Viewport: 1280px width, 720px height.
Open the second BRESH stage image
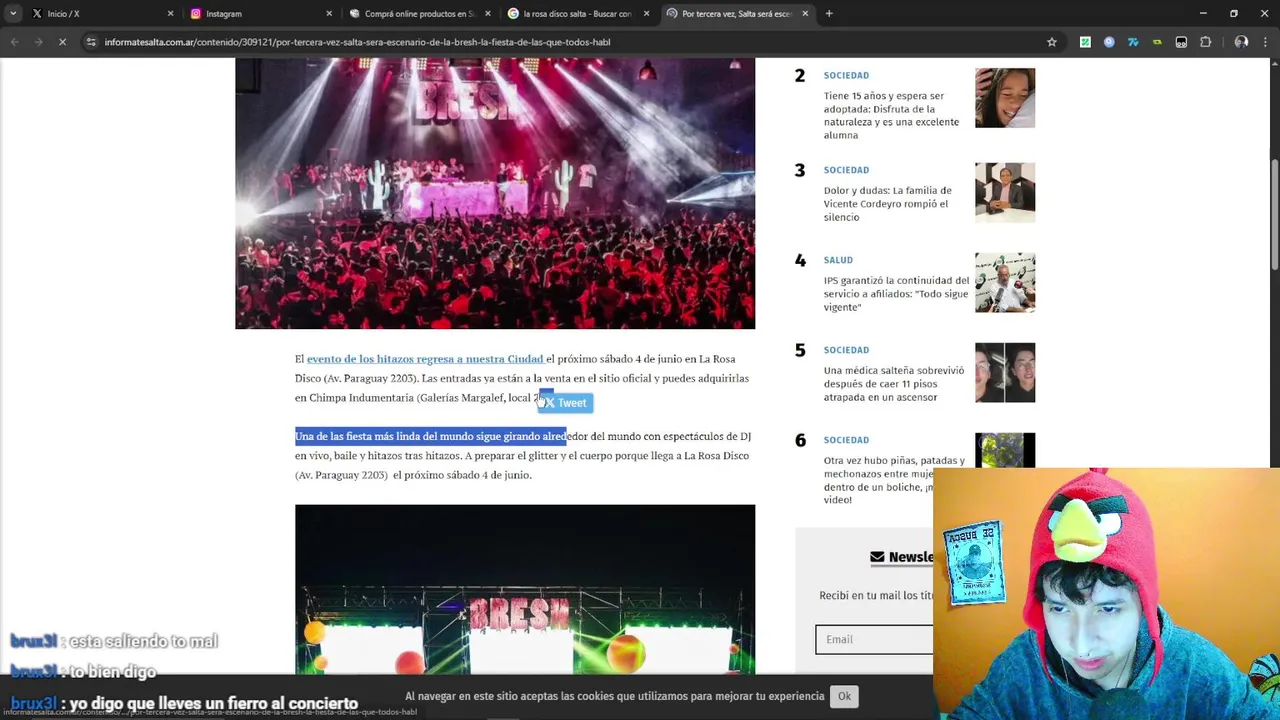pyautogui.click(x=525, y=590)
